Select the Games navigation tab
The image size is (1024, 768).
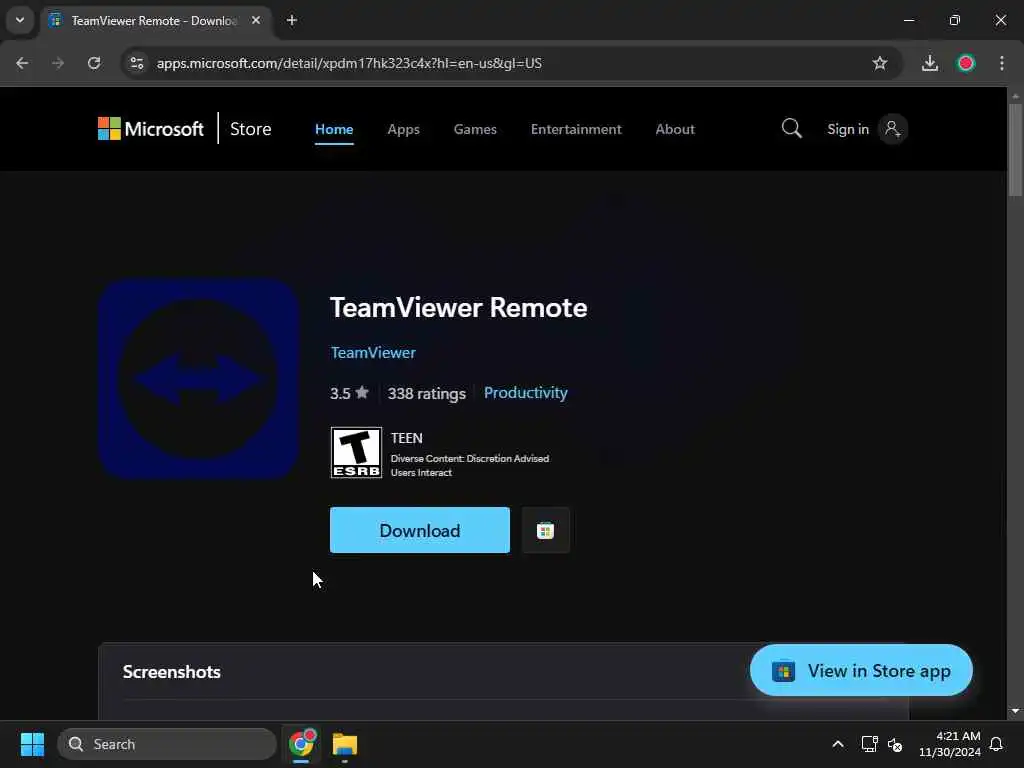475,129
